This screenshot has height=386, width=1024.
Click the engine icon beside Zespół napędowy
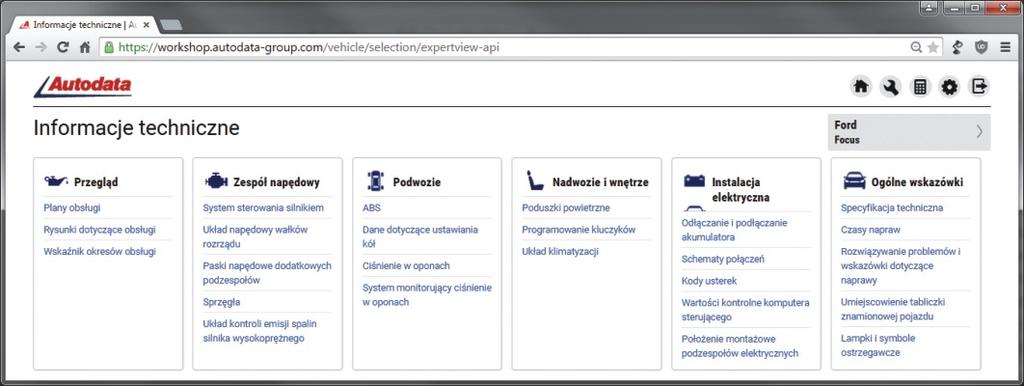pyautogui.click(x=216, y=182)
